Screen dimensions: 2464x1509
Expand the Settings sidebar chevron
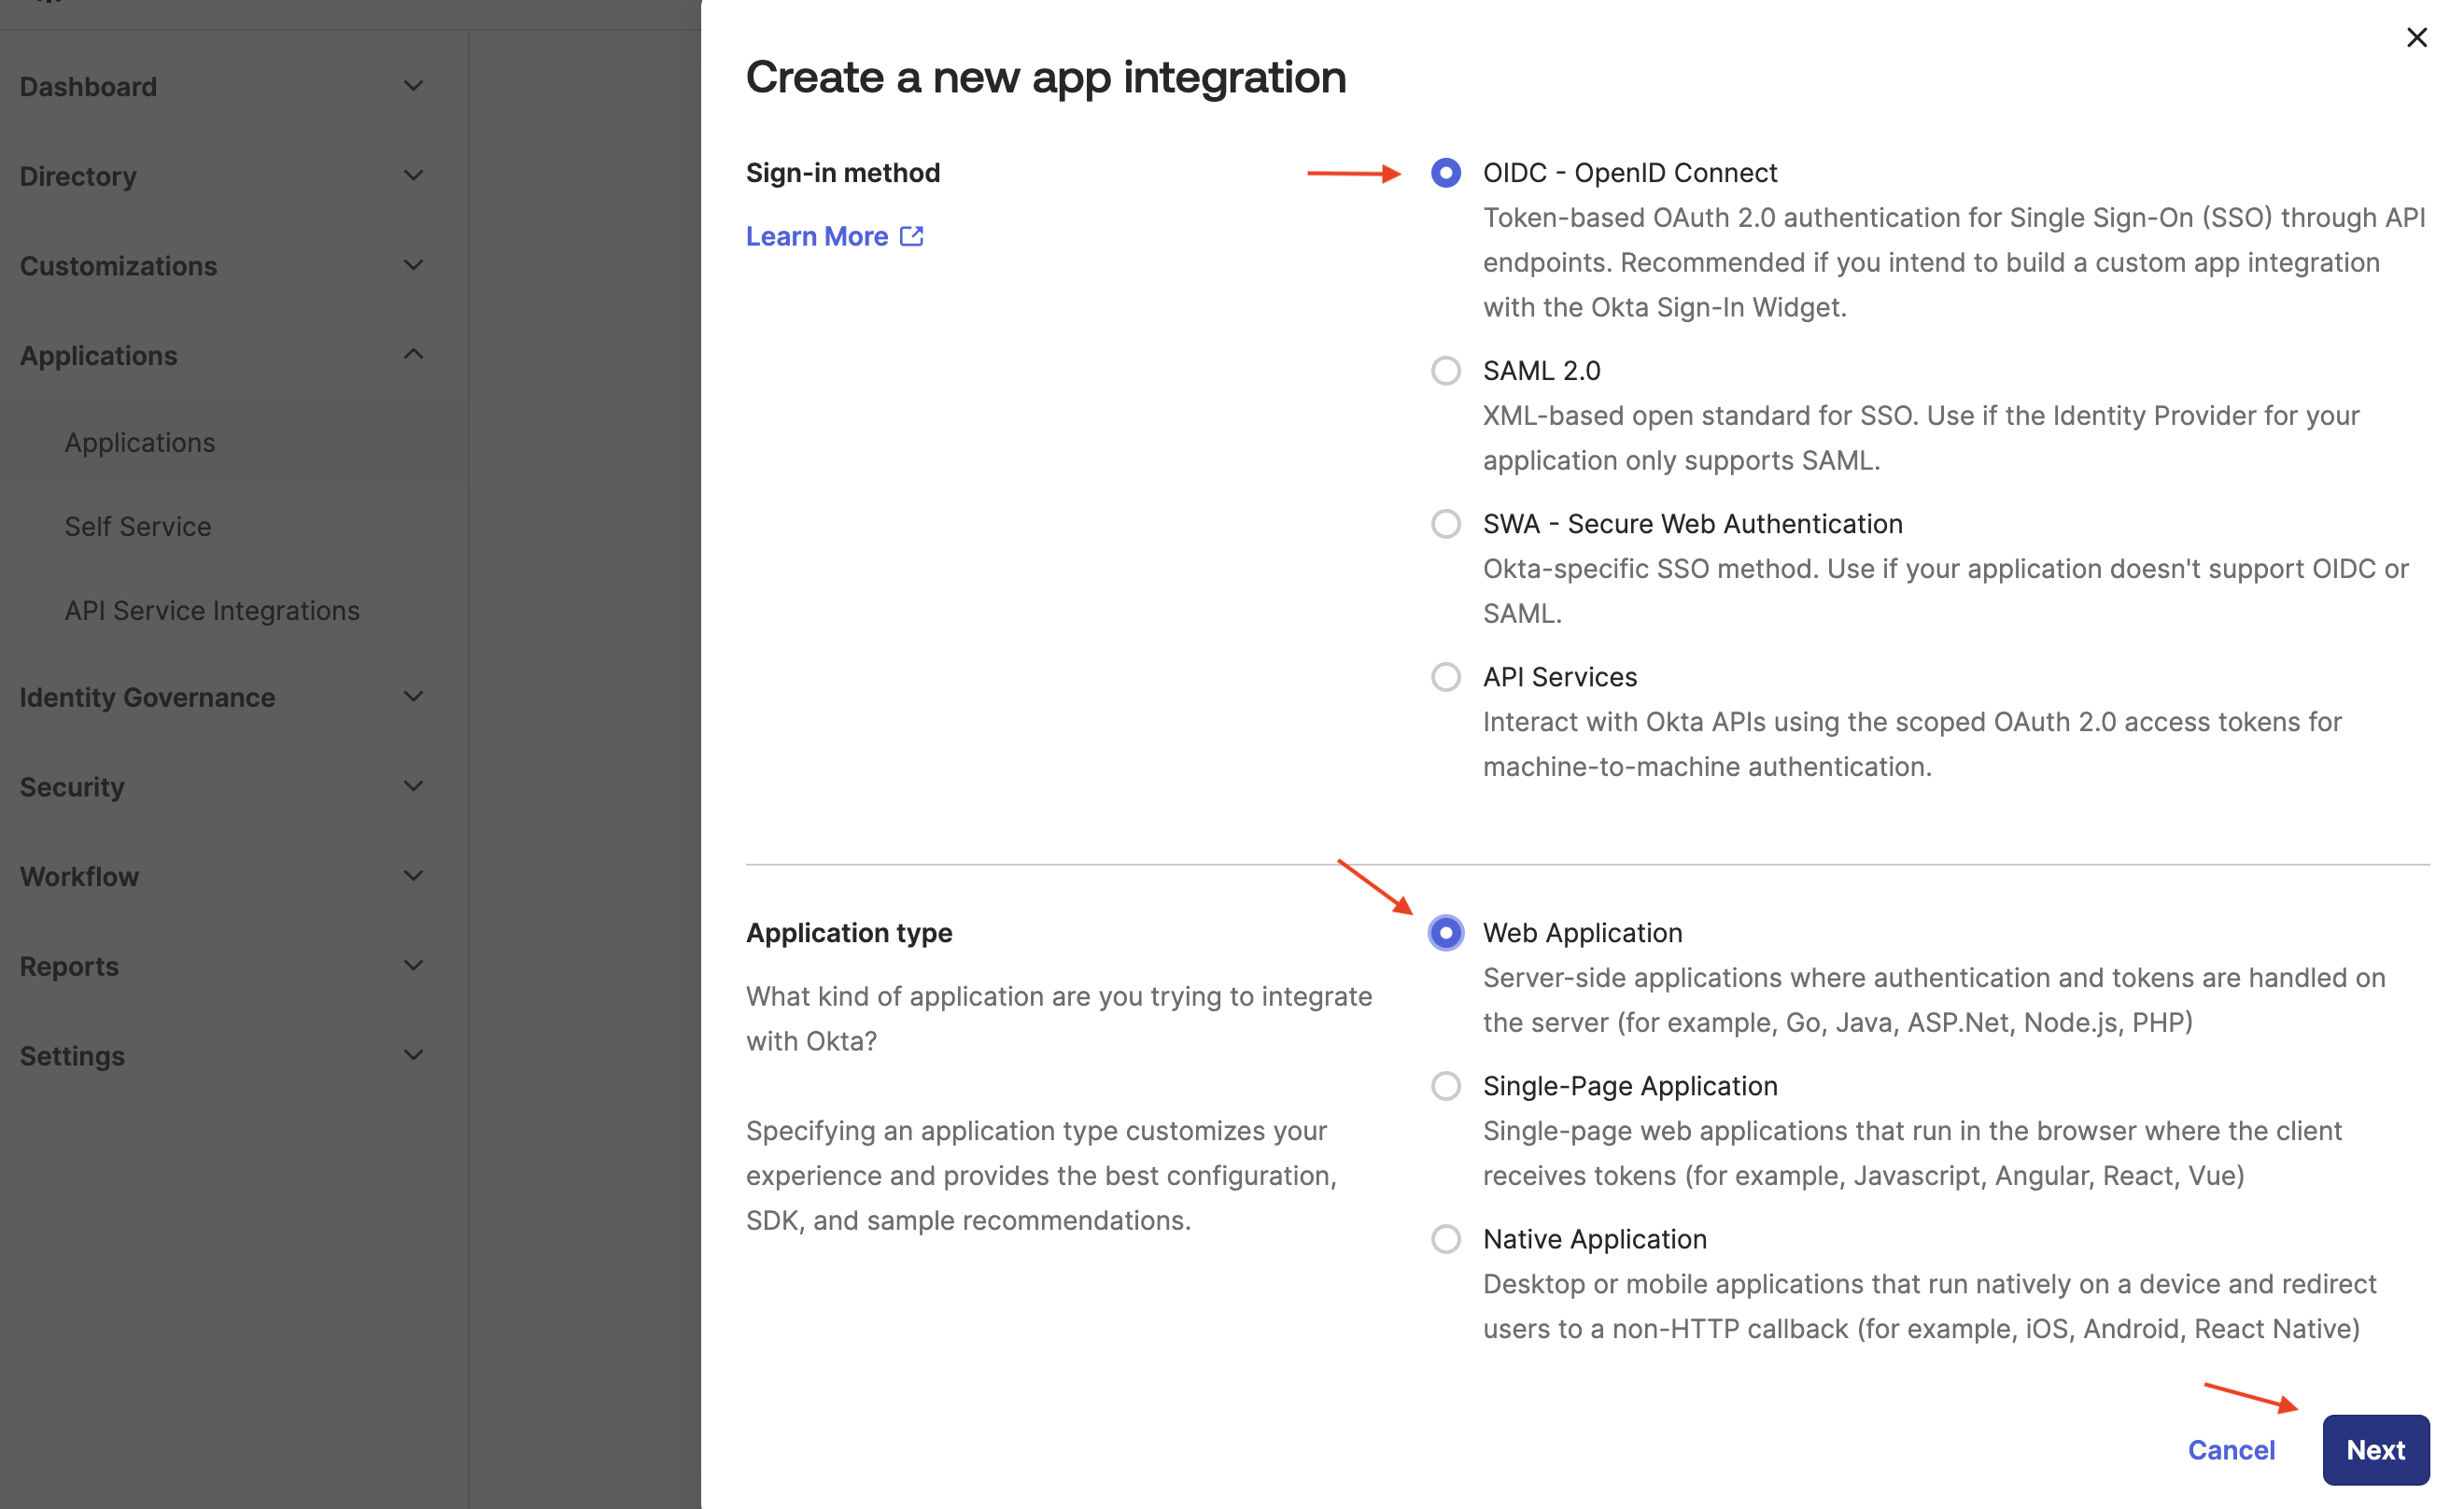tap(413, 1056)
